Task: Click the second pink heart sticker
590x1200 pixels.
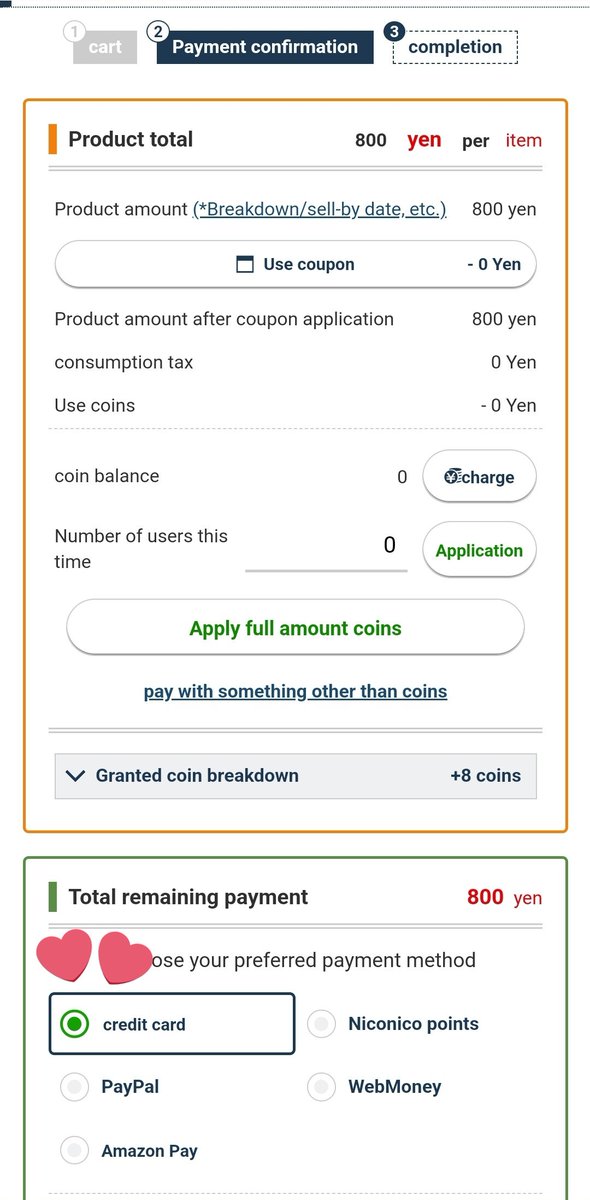Action: pos(125,958)
